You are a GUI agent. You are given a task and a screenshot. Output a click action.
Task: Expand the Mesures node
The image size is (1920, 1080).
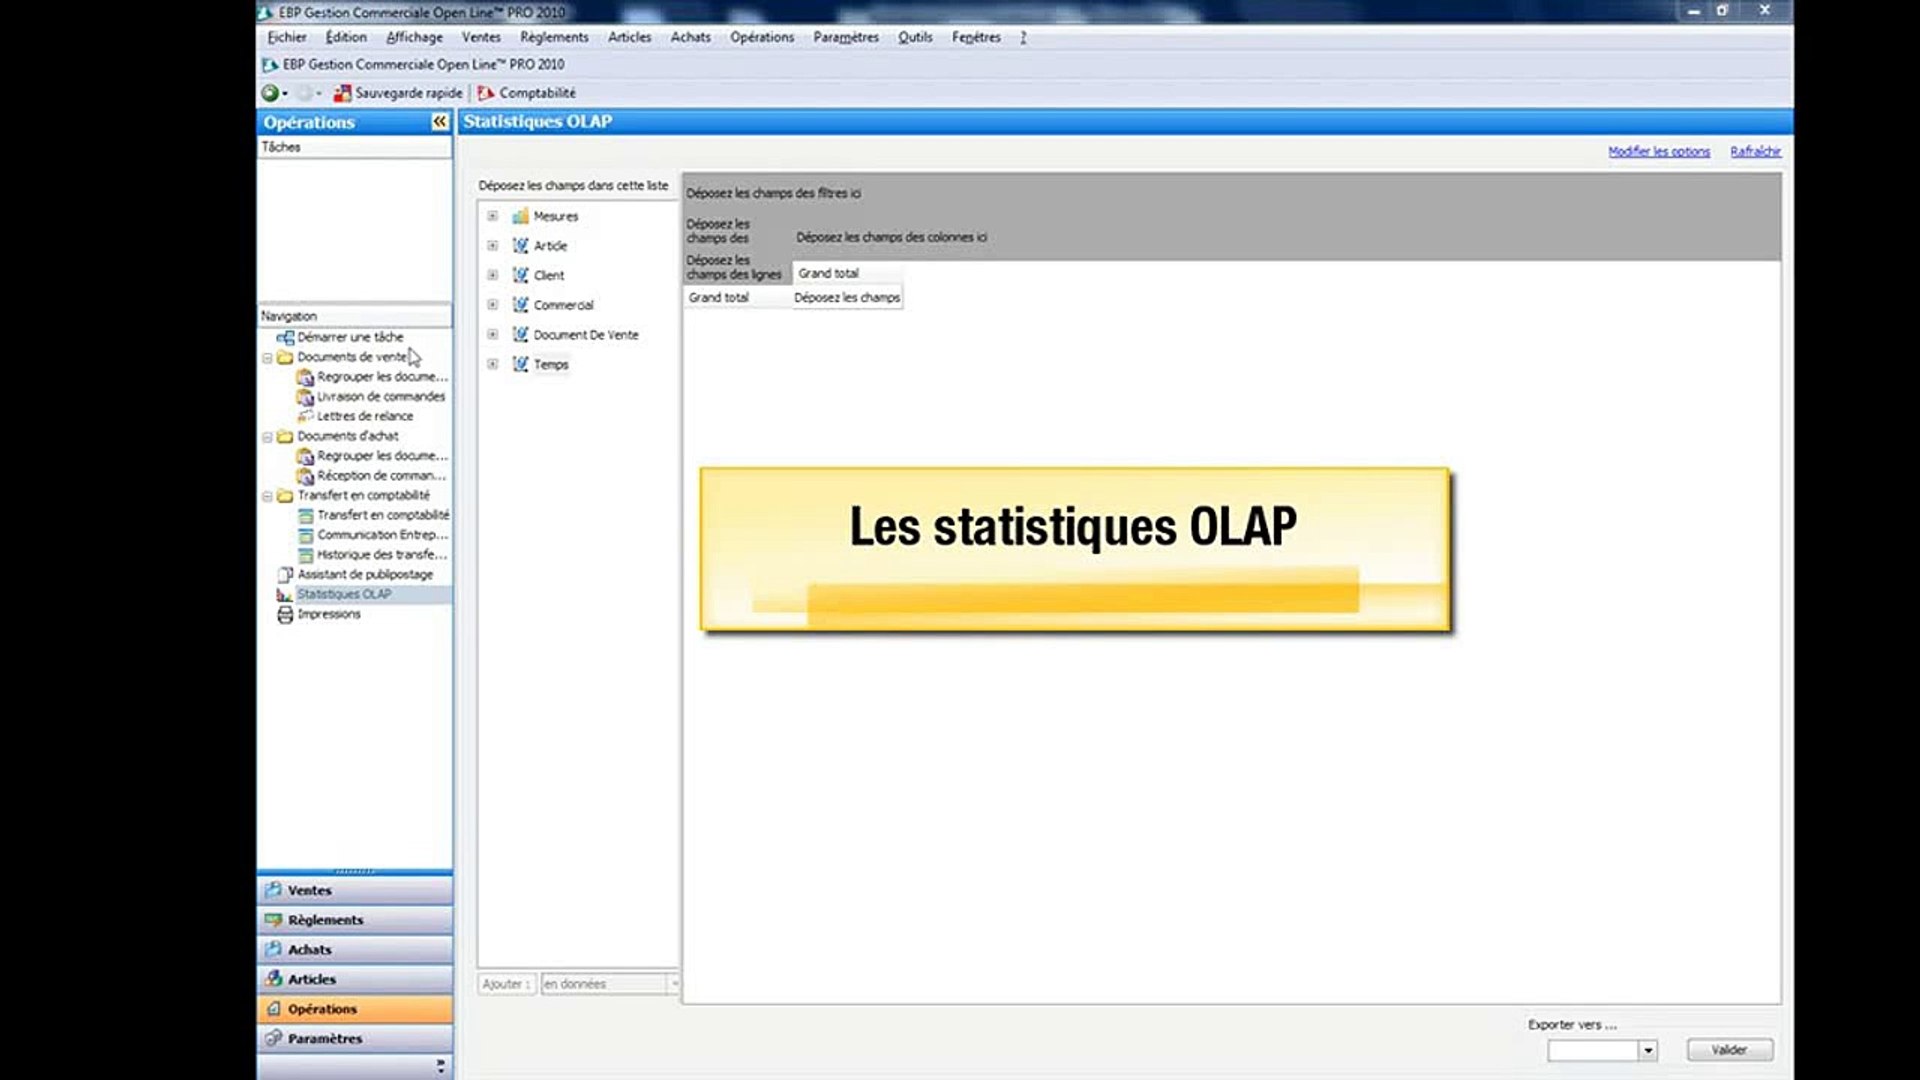click(491, 215)
